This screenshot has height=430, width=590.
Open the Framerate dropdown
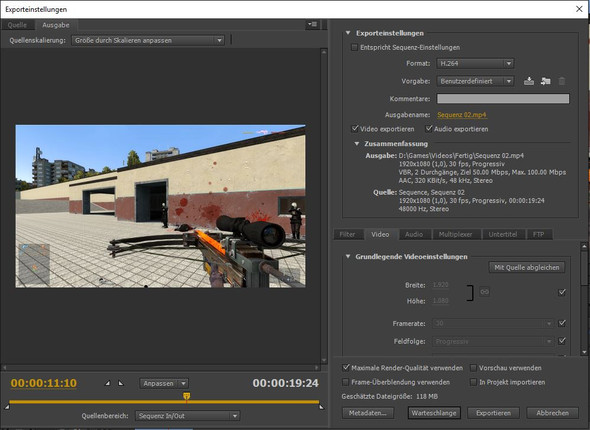tap(493, 323)
